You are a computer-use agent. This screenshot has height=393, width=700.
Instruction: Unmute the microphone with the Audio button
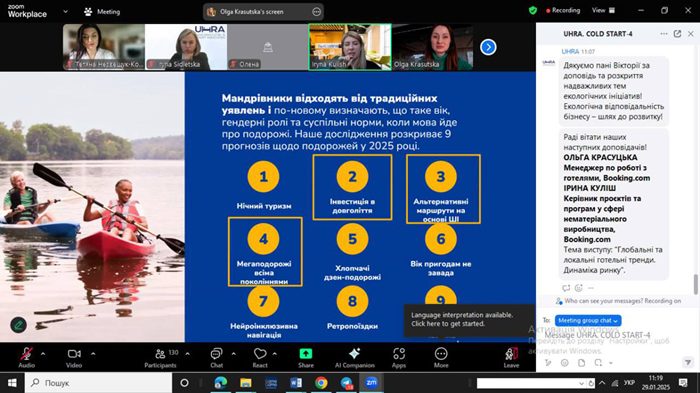[x=26, y=357]
